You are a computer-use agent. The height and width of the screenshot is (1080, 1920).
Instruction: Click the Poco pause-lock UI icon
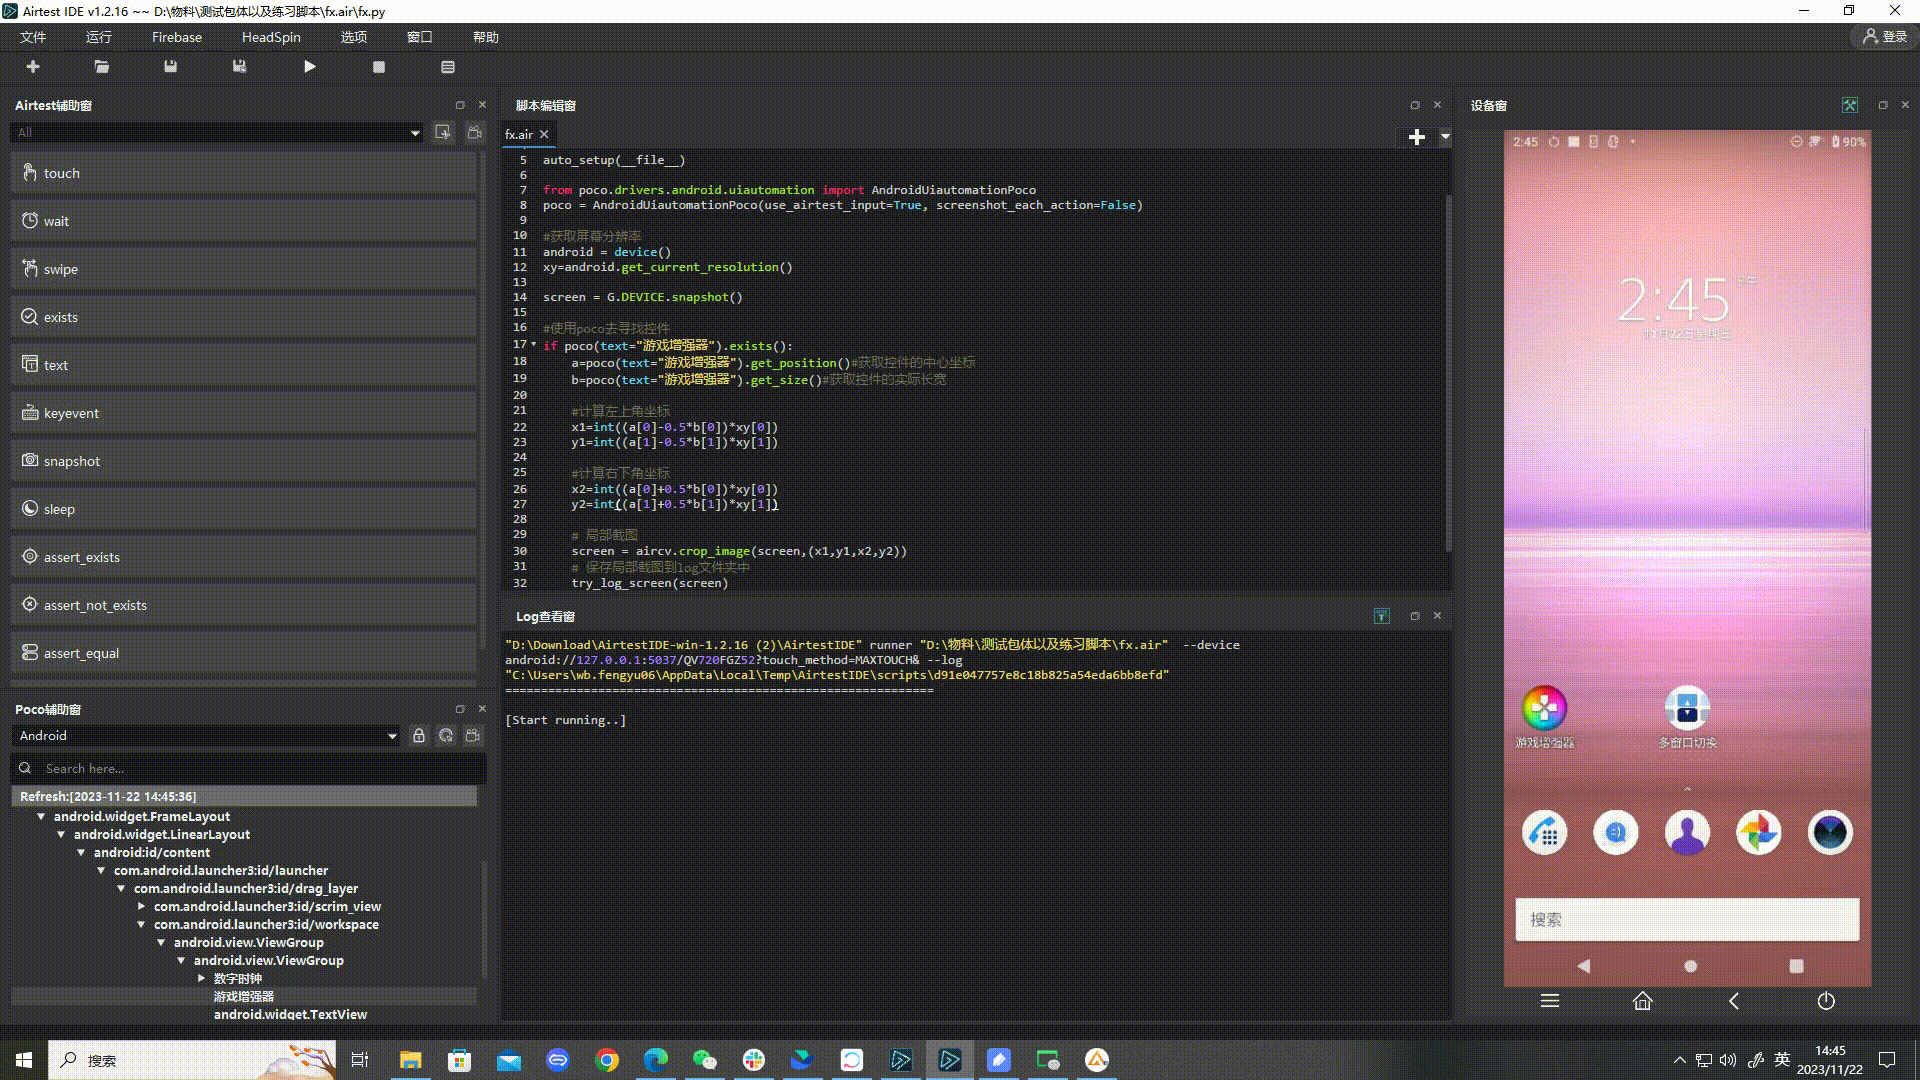point(419,736)
